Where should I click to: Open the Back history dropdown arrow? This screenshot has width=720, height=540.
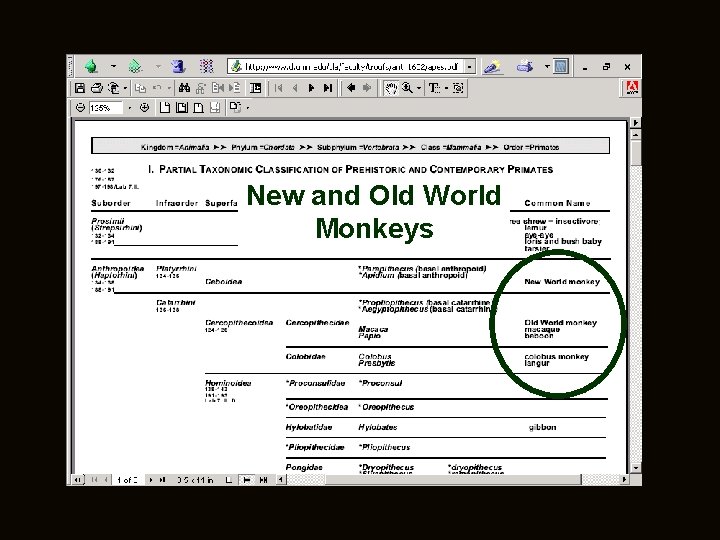pos(113,67)
